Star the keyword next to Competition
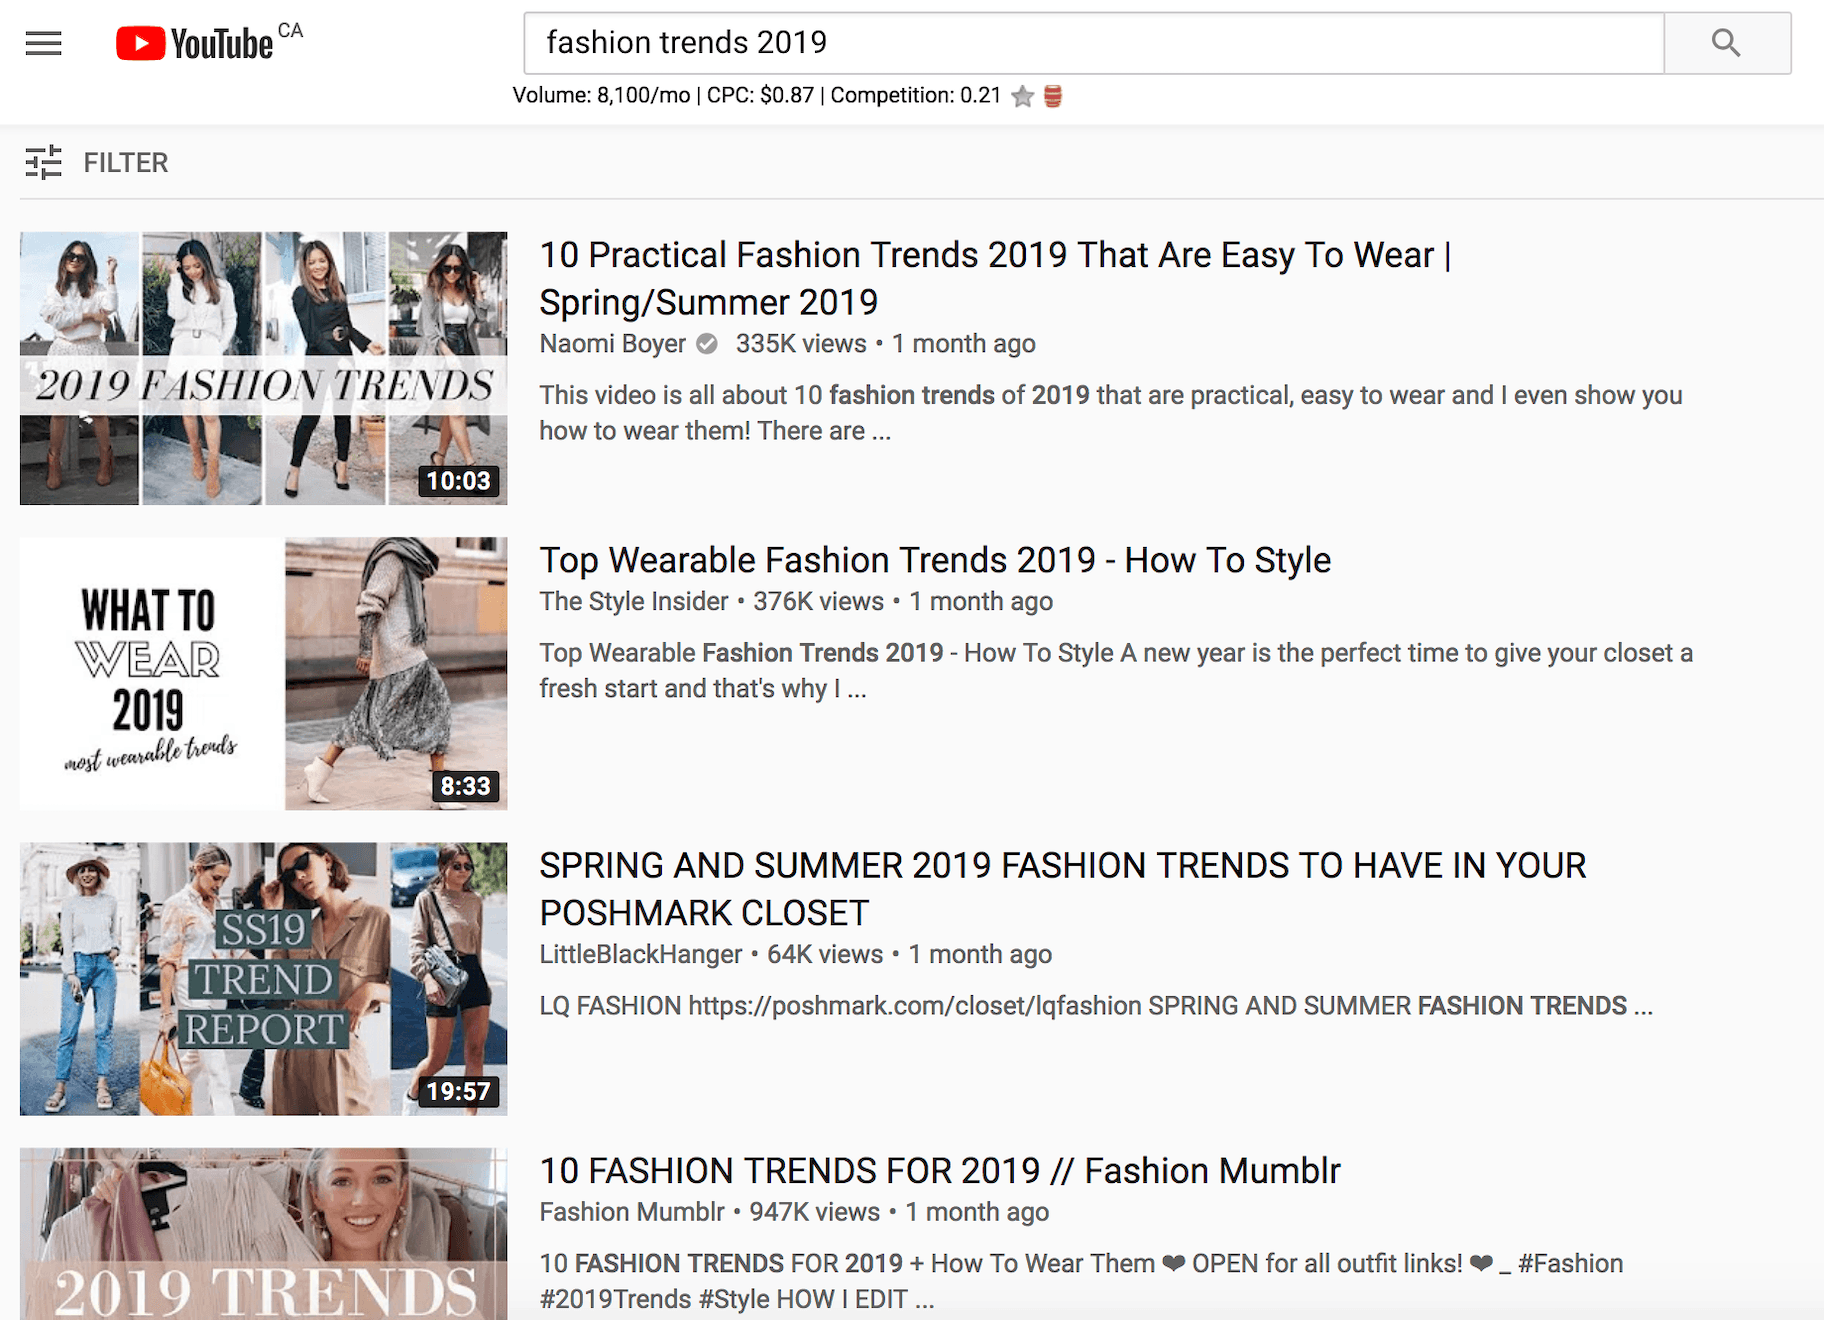The height and width of the screenshot is (1320, 1824). click(x=1022, y=96)
